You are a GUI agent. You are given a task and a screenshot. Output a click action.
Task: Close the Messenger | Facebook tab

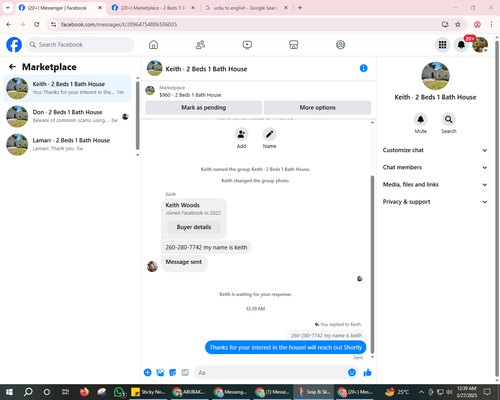tap(100, 8)
